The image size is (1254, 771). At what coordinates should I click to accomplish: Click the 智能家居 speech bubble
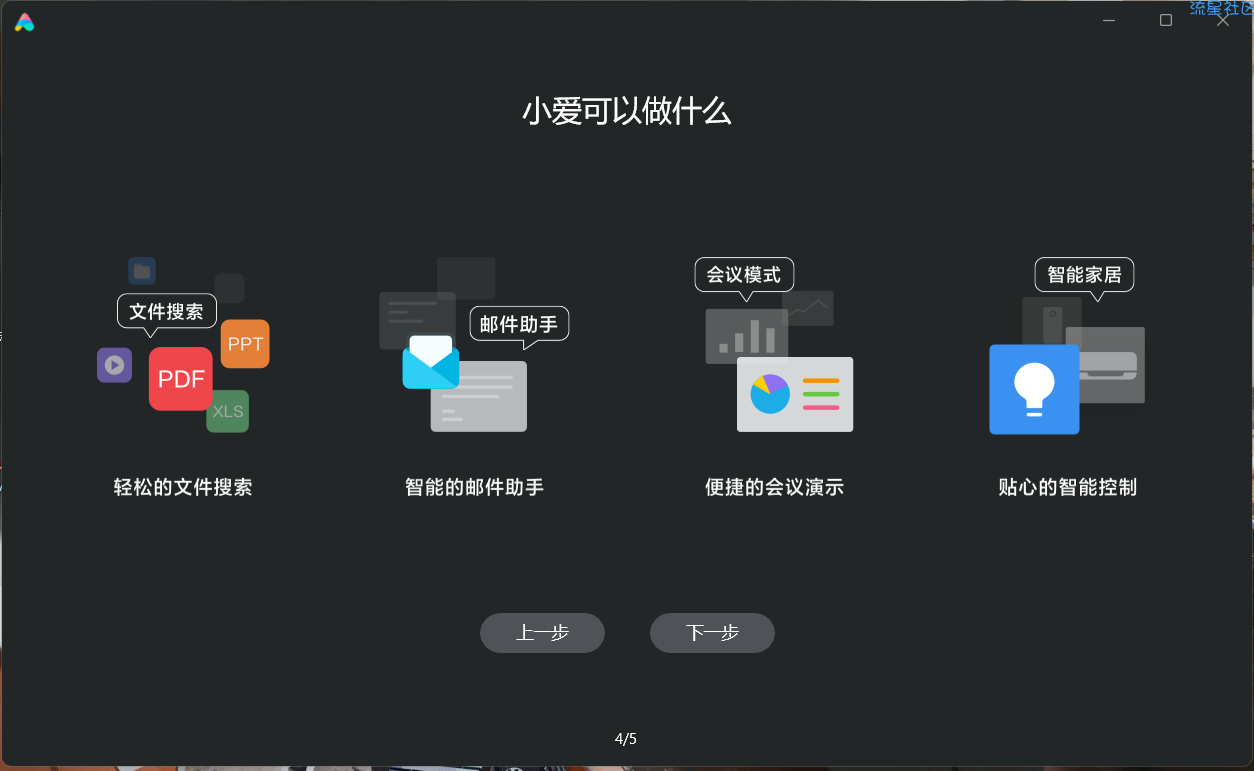point(1084,277)
